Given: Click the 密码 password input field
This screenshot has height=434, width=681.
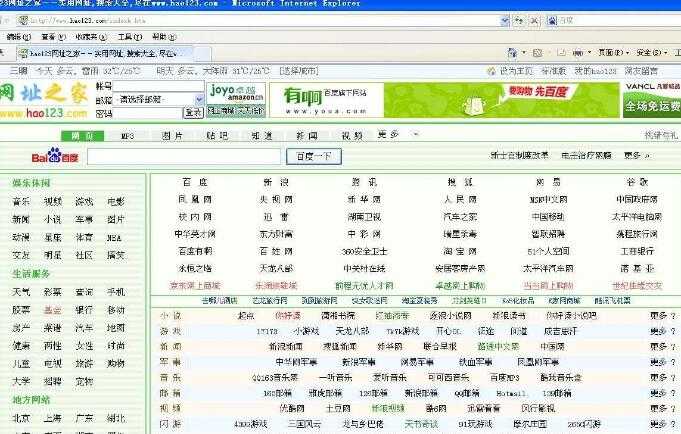Looking at the screenshot, I should point(148,113).
